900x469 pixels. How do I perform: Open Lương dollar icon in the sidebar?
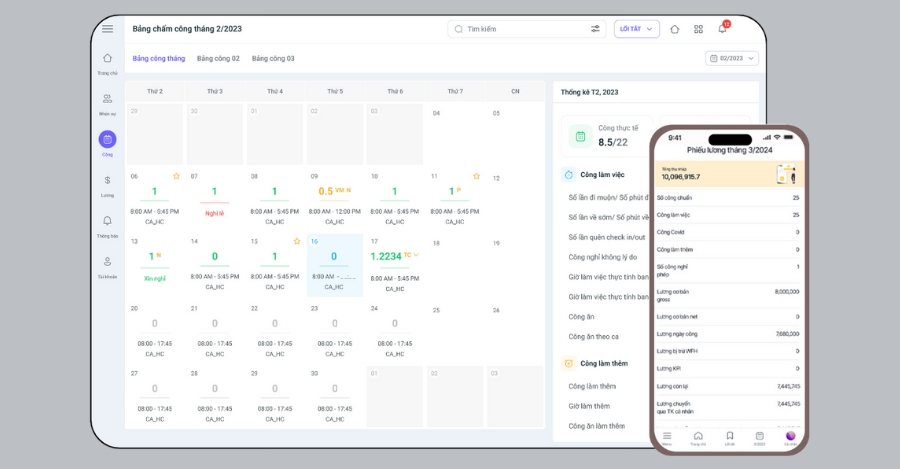coord(107,182)
